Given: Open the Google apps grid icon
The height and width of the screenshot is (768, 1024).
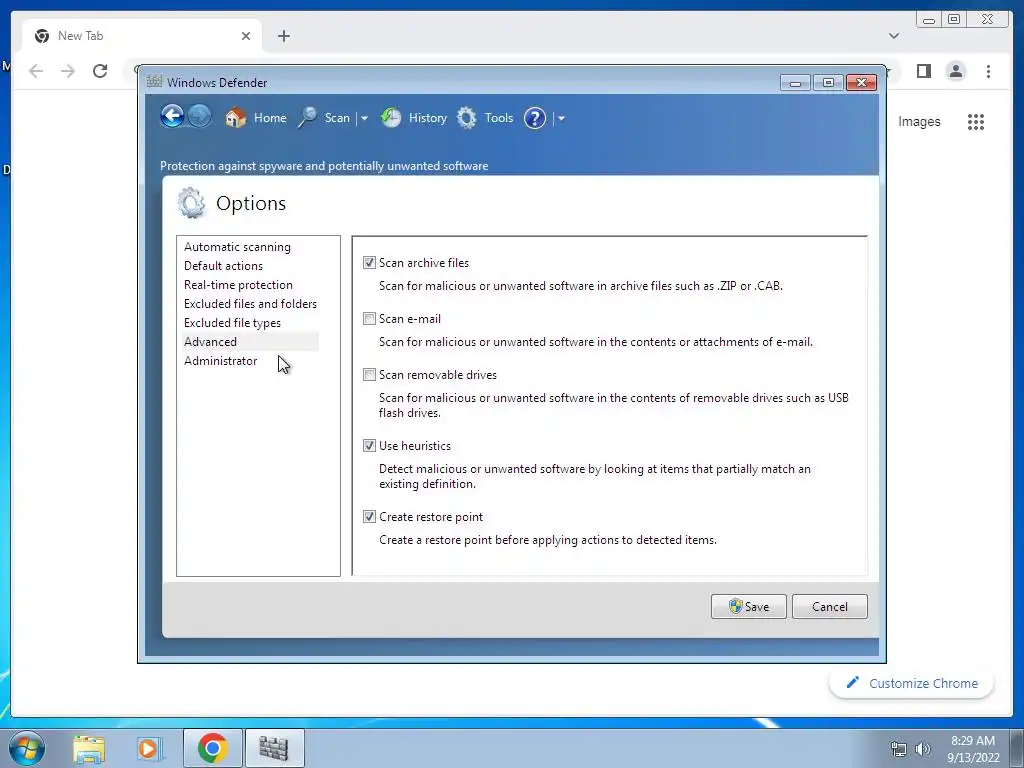Looking at the screenshot, I should point(976,121).
